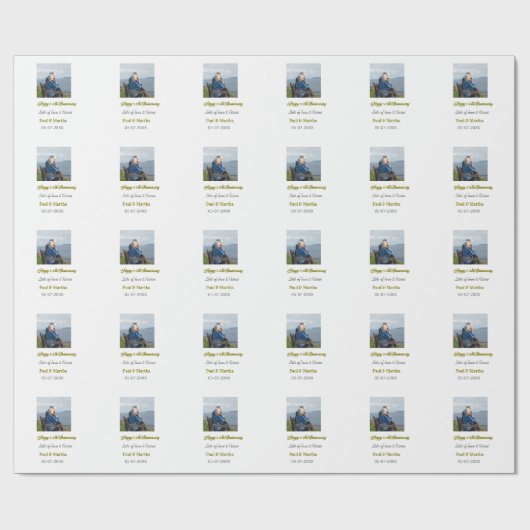530x530 pixels.
Task: Click 'Happy Anniversary' text in third row, third tile
Action: click(223, 271)
